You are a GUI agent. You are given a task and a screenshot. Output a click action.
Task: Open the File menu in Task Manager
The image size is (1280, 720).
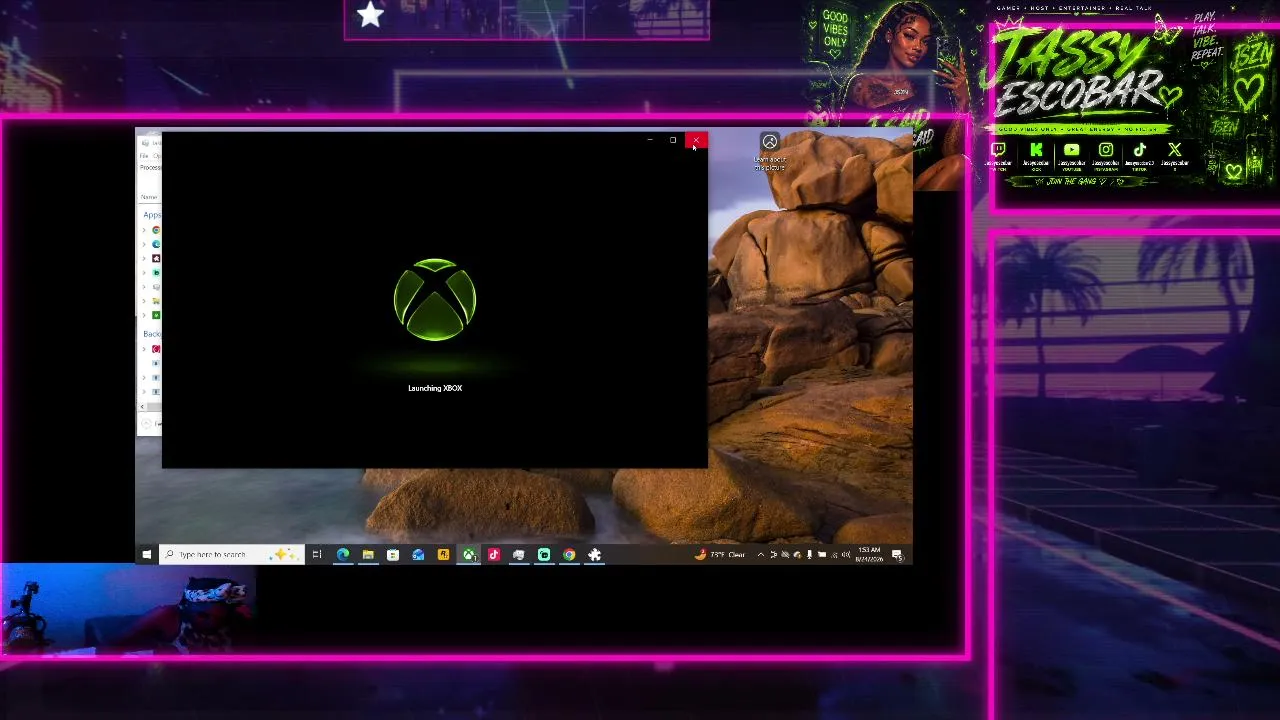144,156
